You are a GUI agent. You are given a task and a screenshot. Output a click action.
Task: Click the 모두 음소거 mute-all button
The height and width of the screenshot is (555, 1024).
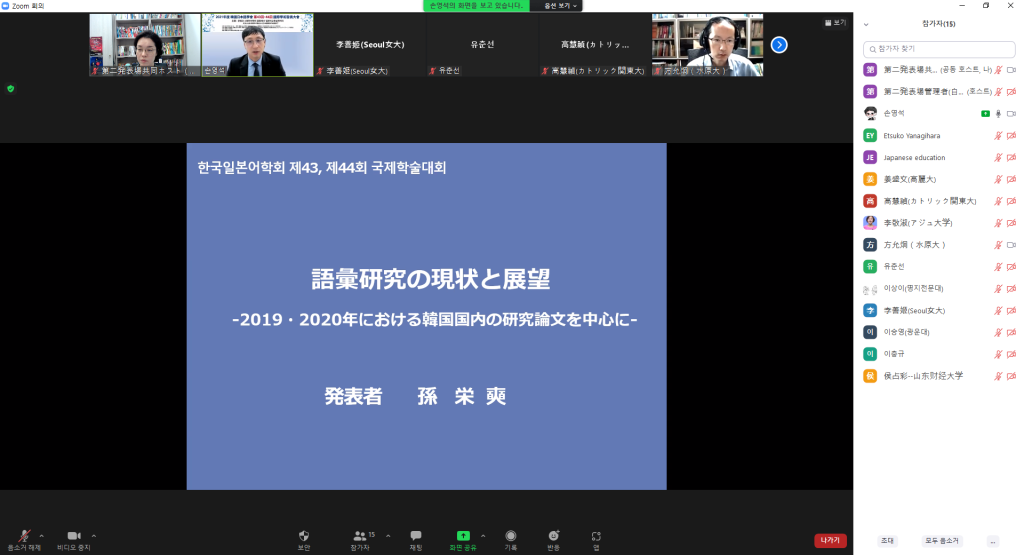[x=941, y=540]
